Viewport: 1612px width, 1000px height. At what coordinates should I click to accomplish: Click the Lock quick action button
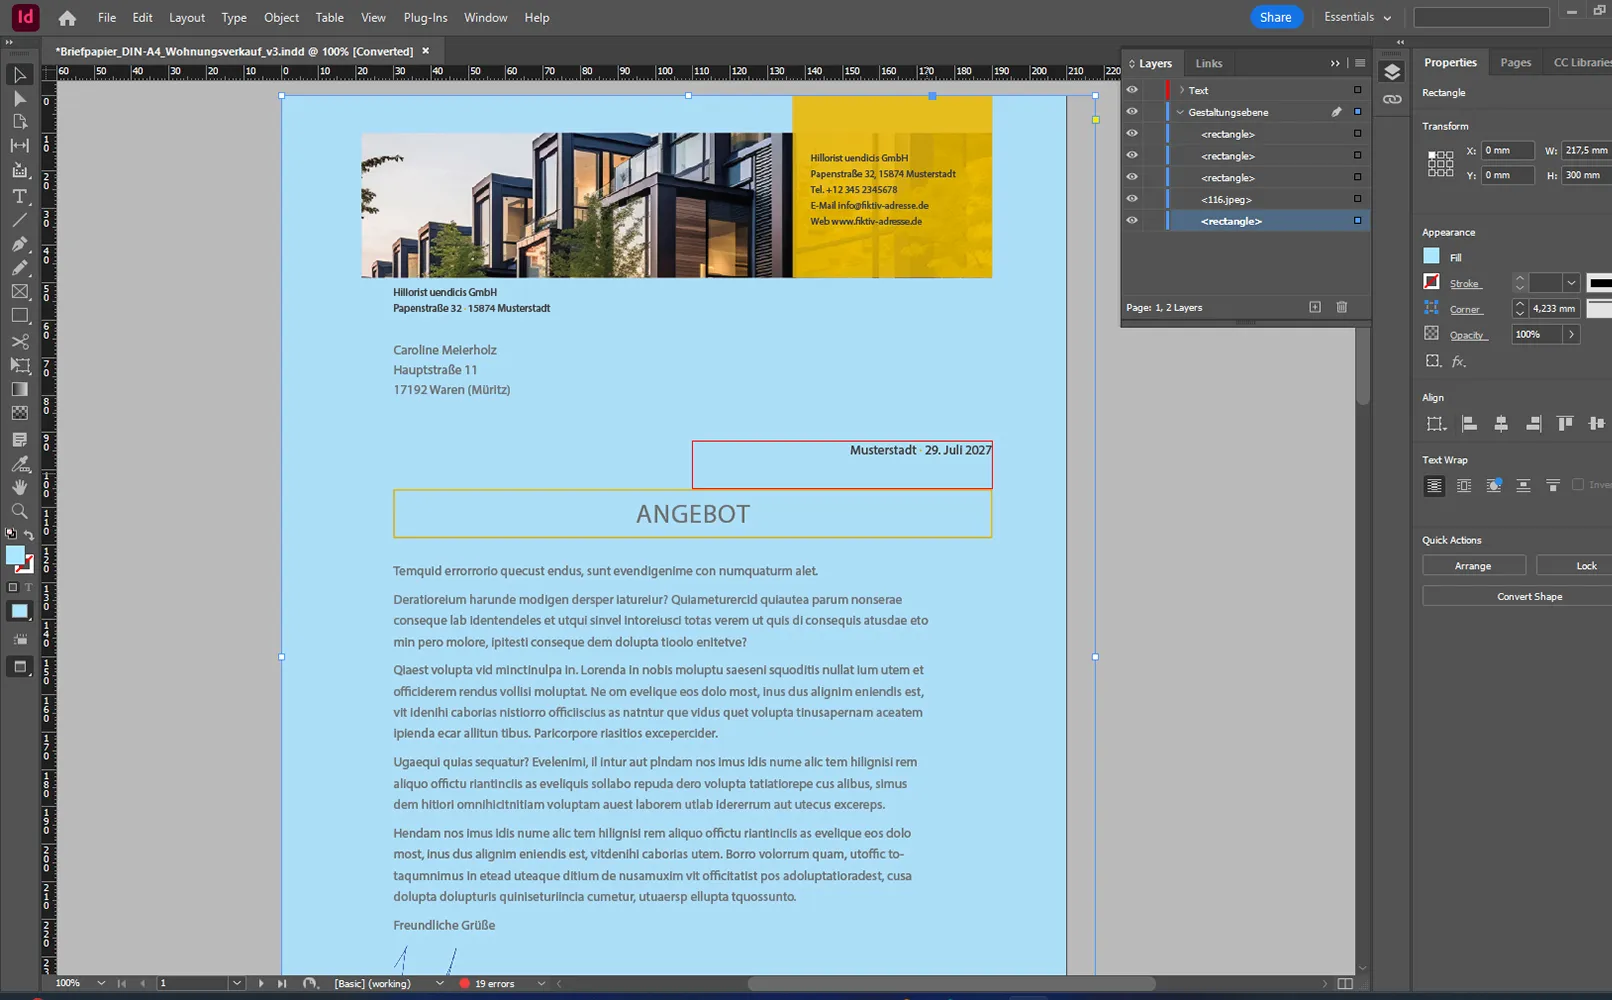click(x=1574, y=566)
